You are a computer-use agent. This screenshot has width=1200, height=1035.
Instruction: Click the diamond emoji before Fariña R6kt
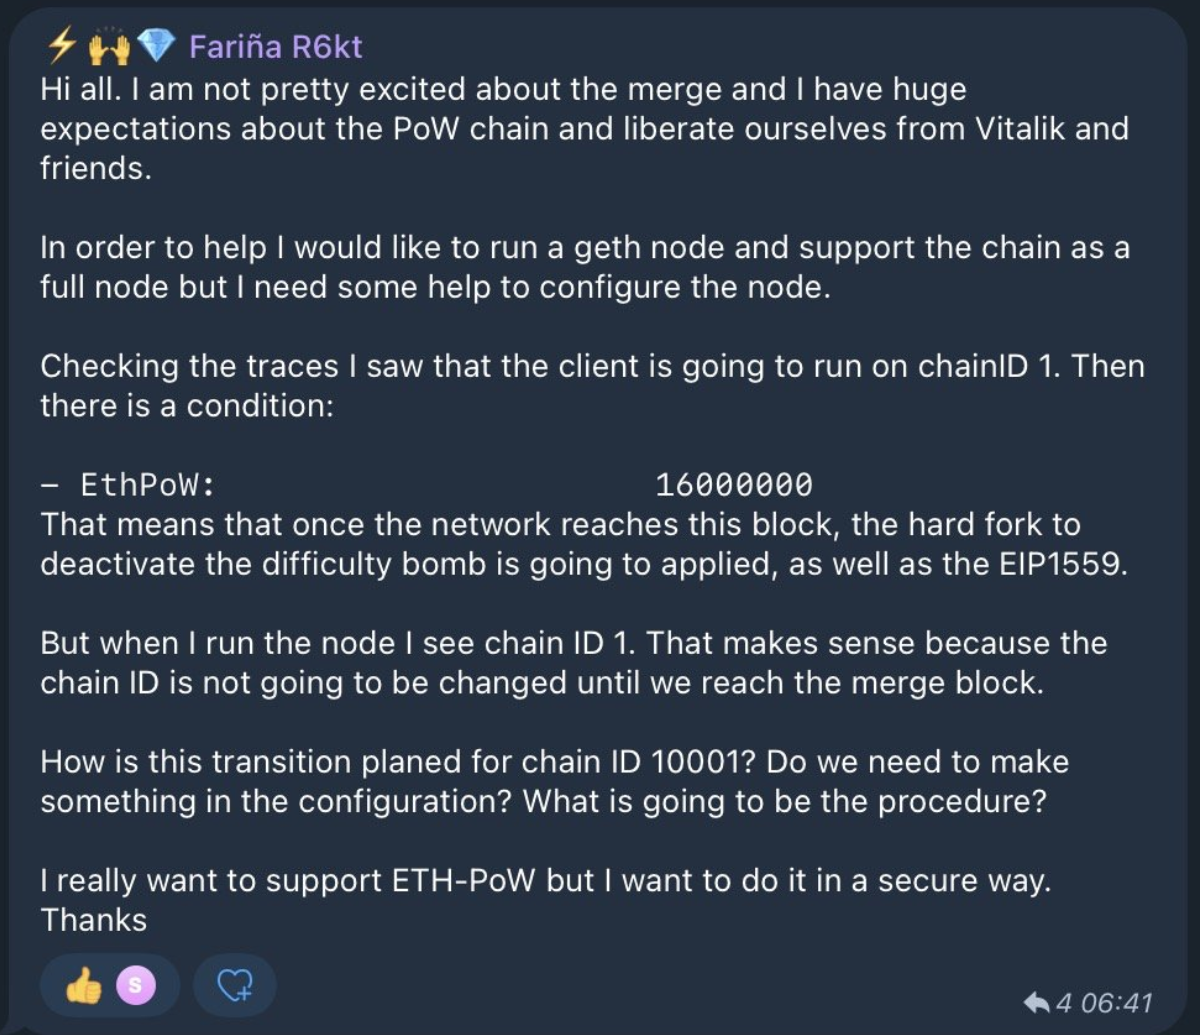coord(155,45)
